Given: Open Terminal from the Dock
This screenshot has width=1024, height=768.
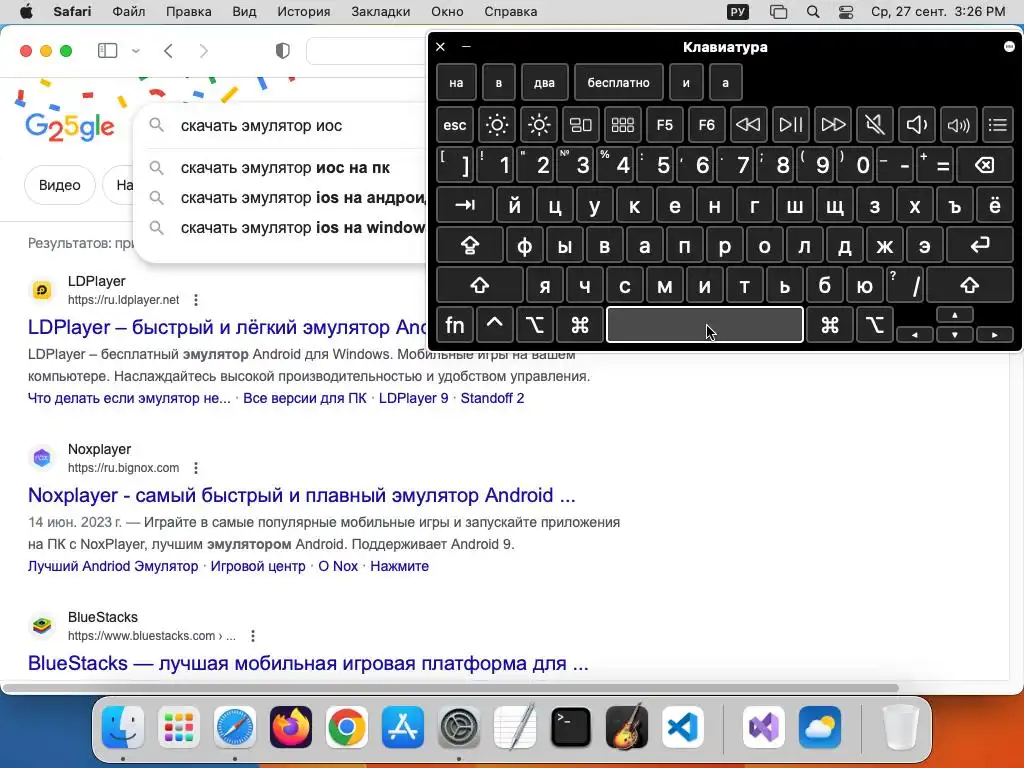Looking at the screenshot, I should [x=571, y=727].
